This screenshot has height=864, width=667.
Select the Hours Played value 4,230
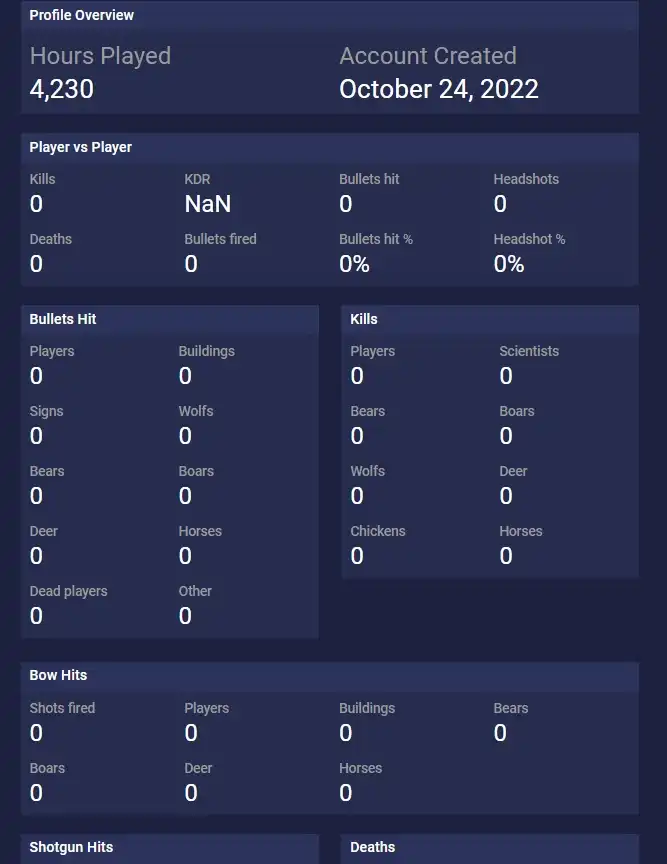click(62, 89)
